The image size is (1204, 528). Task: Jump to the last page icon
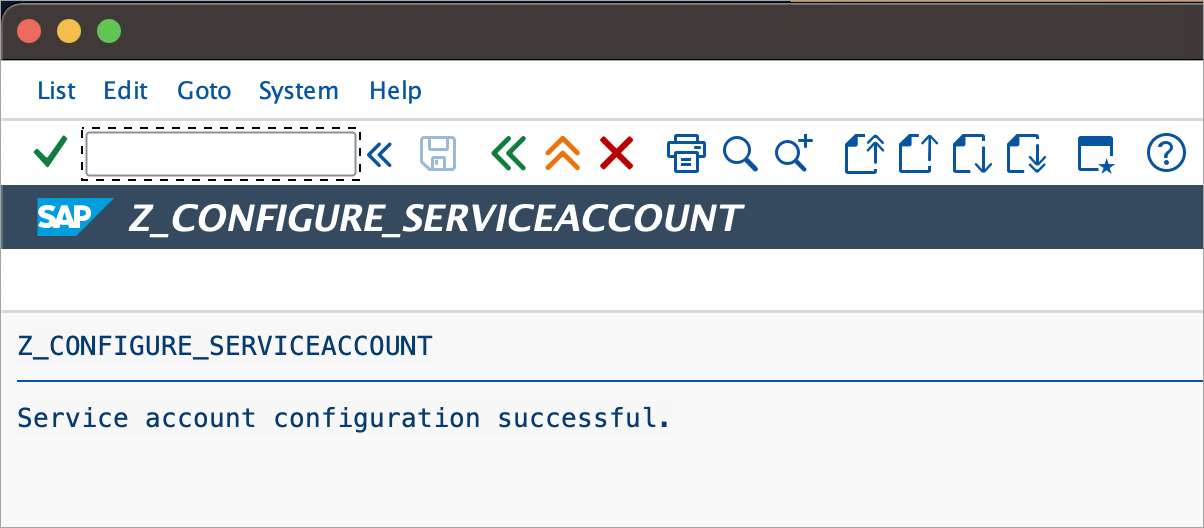tap(1027, 154)
